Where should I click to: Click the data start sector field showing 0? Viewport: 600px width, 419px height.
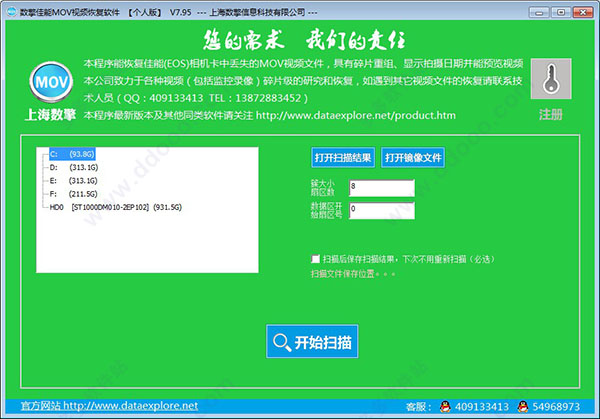(382, 210)
